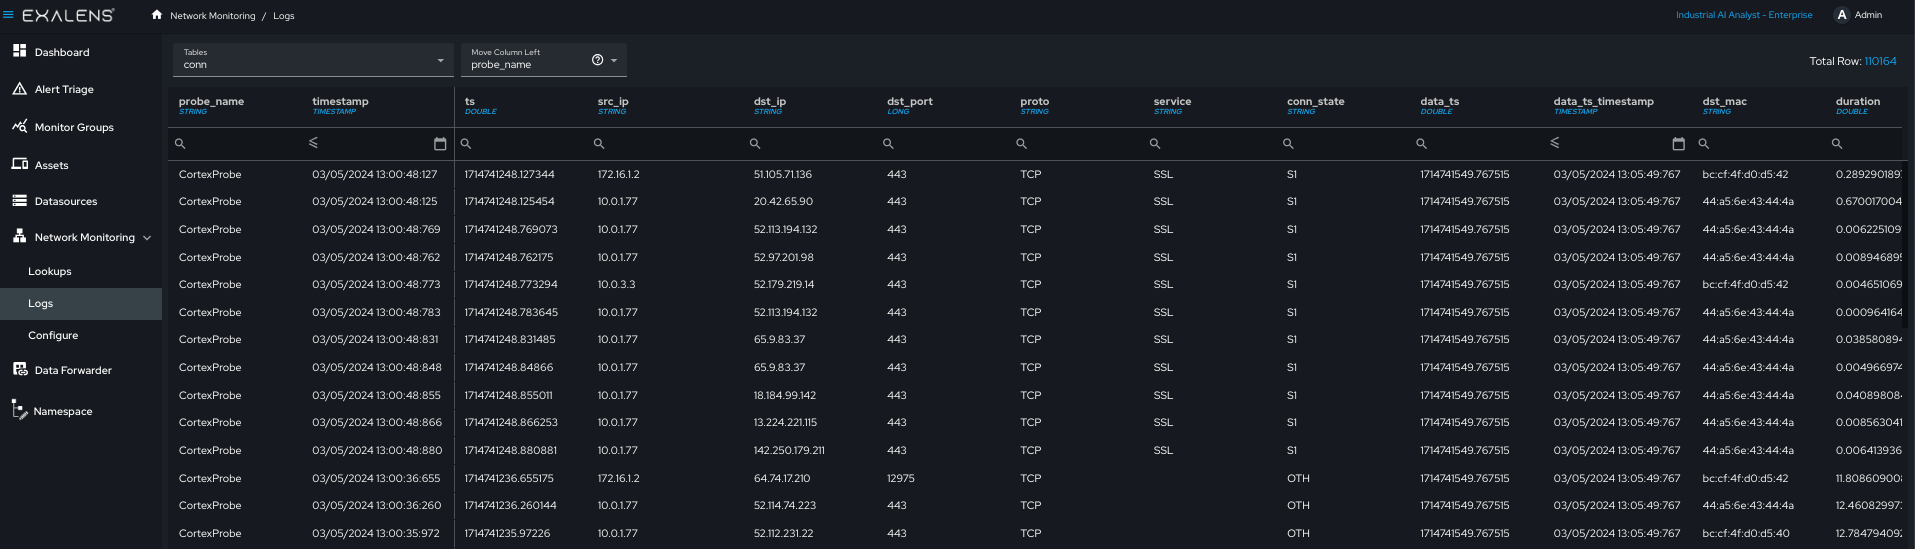
Task: Open the Move Column Left dropdown arrow
Action: point(614,60)
